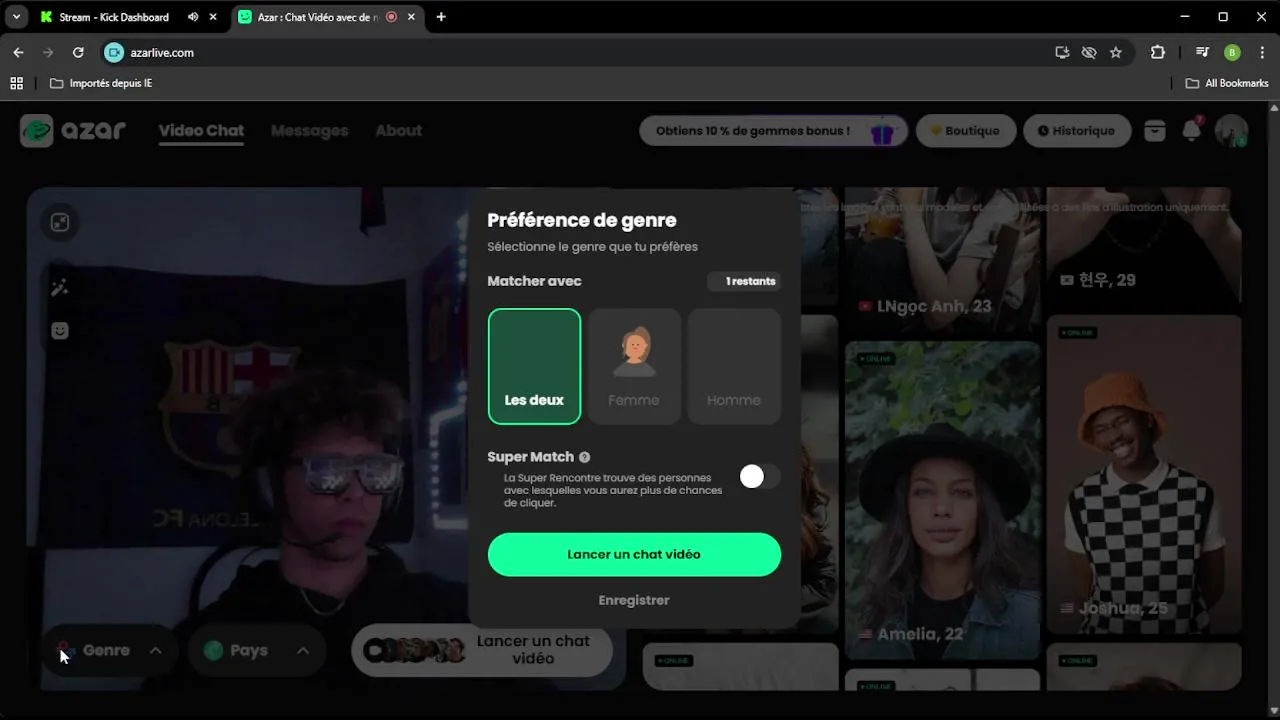1280x720 pixels.
Task: Open 현우, 29 profile card
Action: point(1144,246)
